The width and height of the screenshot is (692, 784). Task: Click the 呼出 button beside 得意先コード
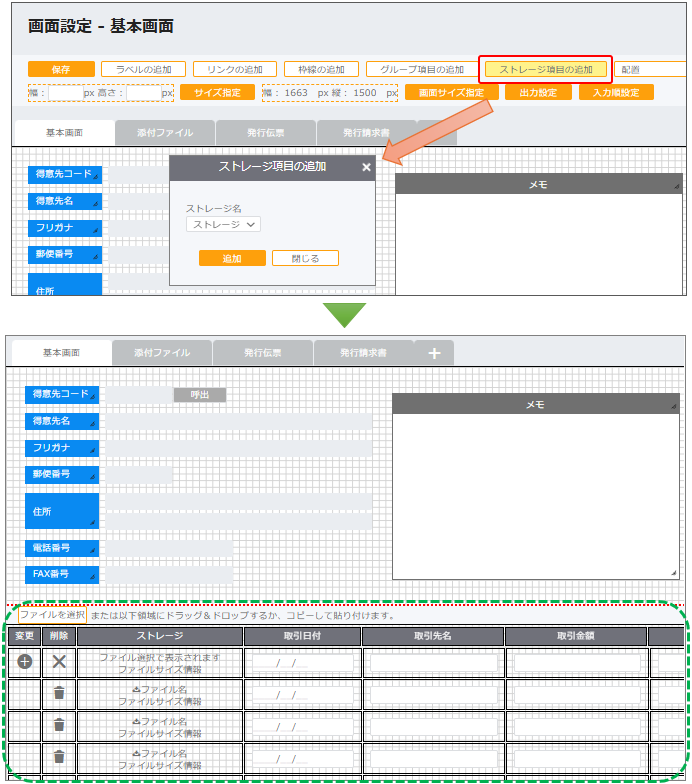pos(199,395)
